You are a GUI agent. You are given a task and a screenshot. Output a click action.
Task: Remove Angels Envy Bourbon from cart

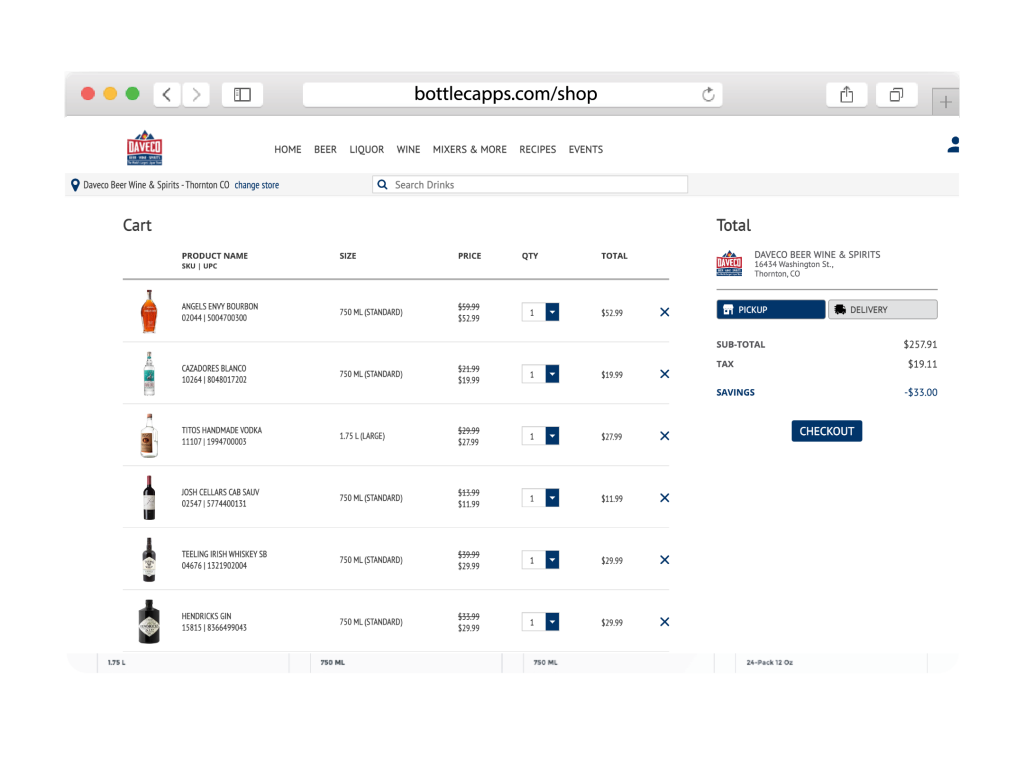click(664, 312)
